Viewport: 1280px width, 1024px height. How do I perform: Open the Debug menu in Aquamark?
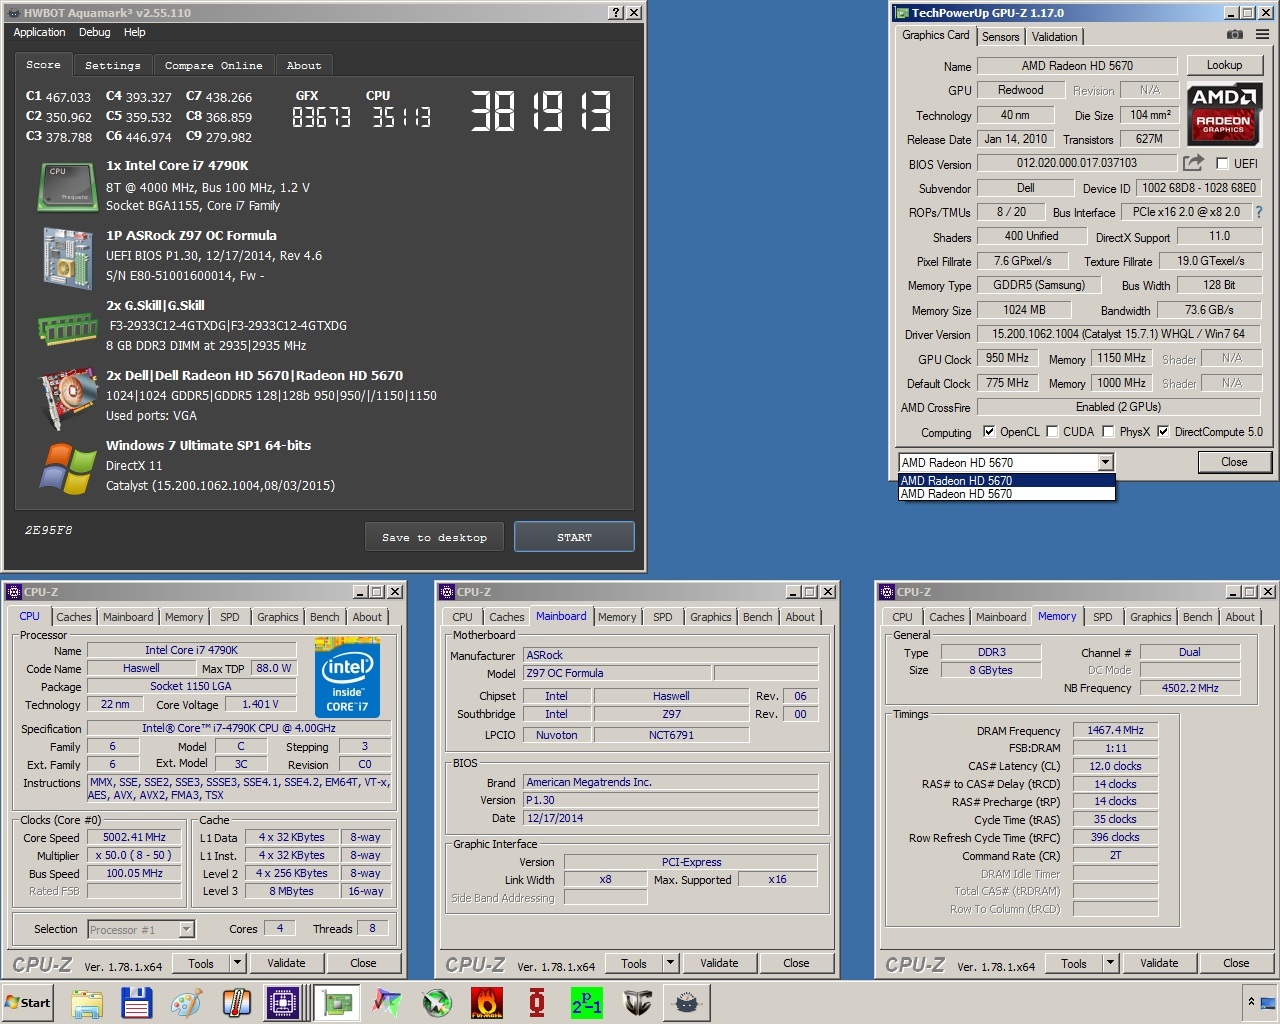(x=95, y=32)
